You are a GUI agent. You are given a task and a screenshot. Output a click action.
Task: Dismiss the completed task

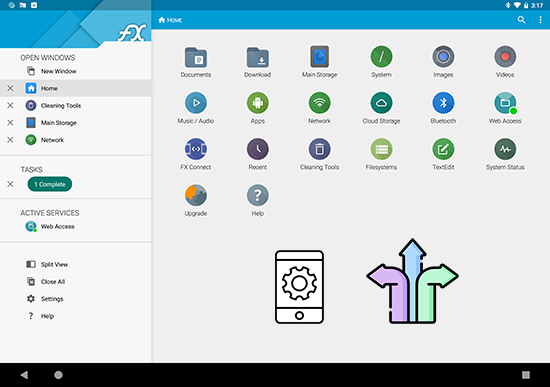pyautogui.click(x=11, y=184)
